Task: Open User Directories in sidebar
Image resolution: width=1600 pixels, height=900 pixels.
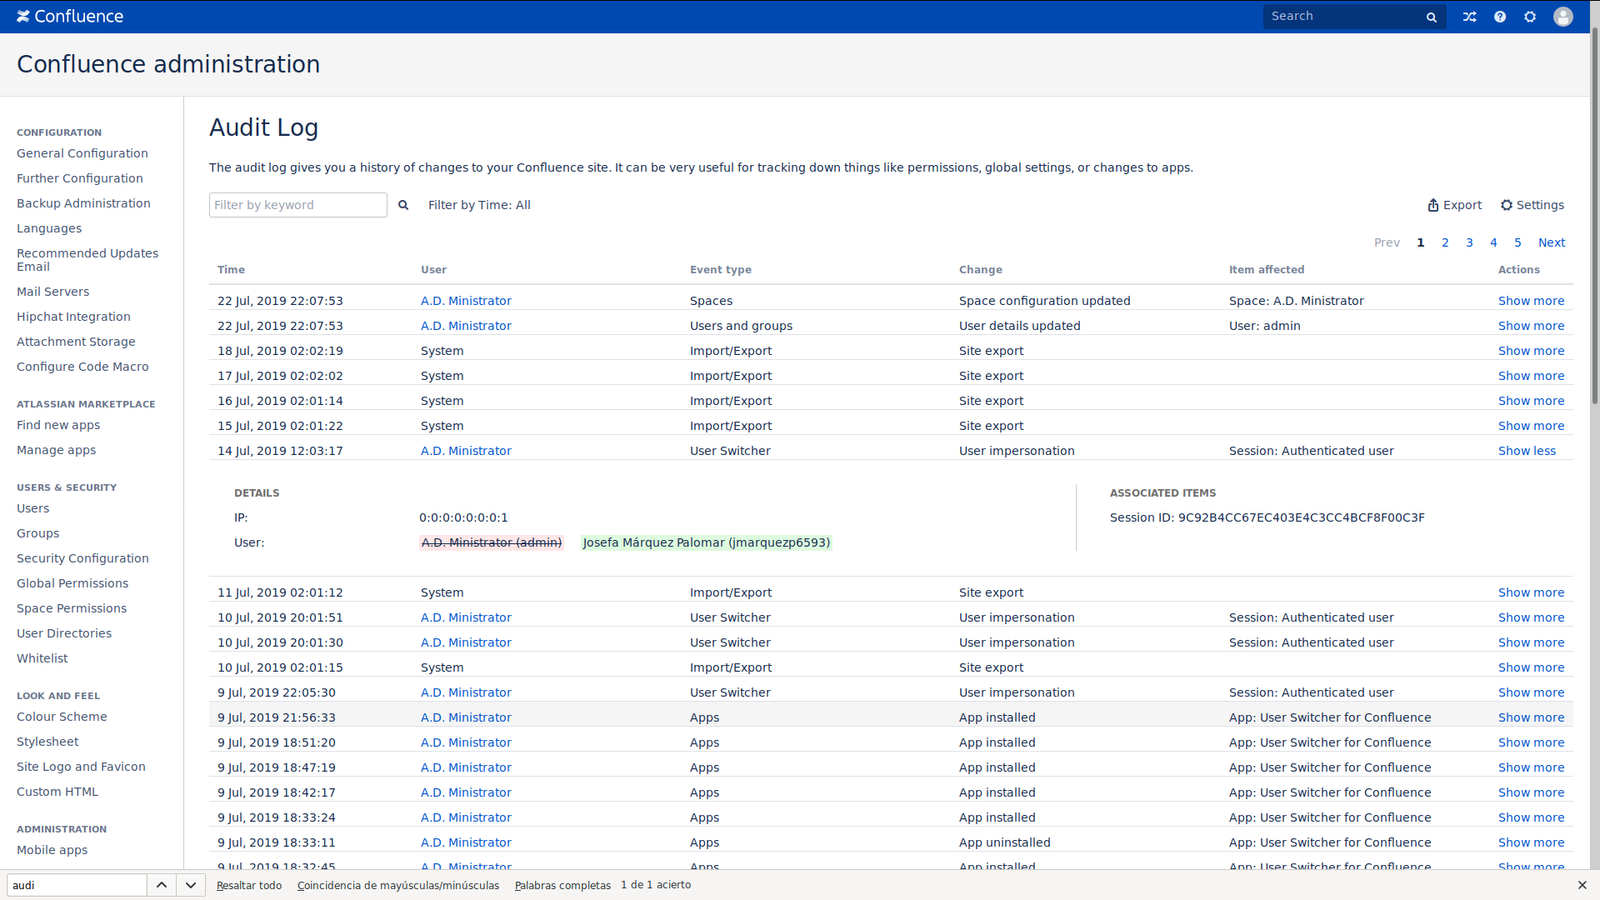Action: [64, 634]
